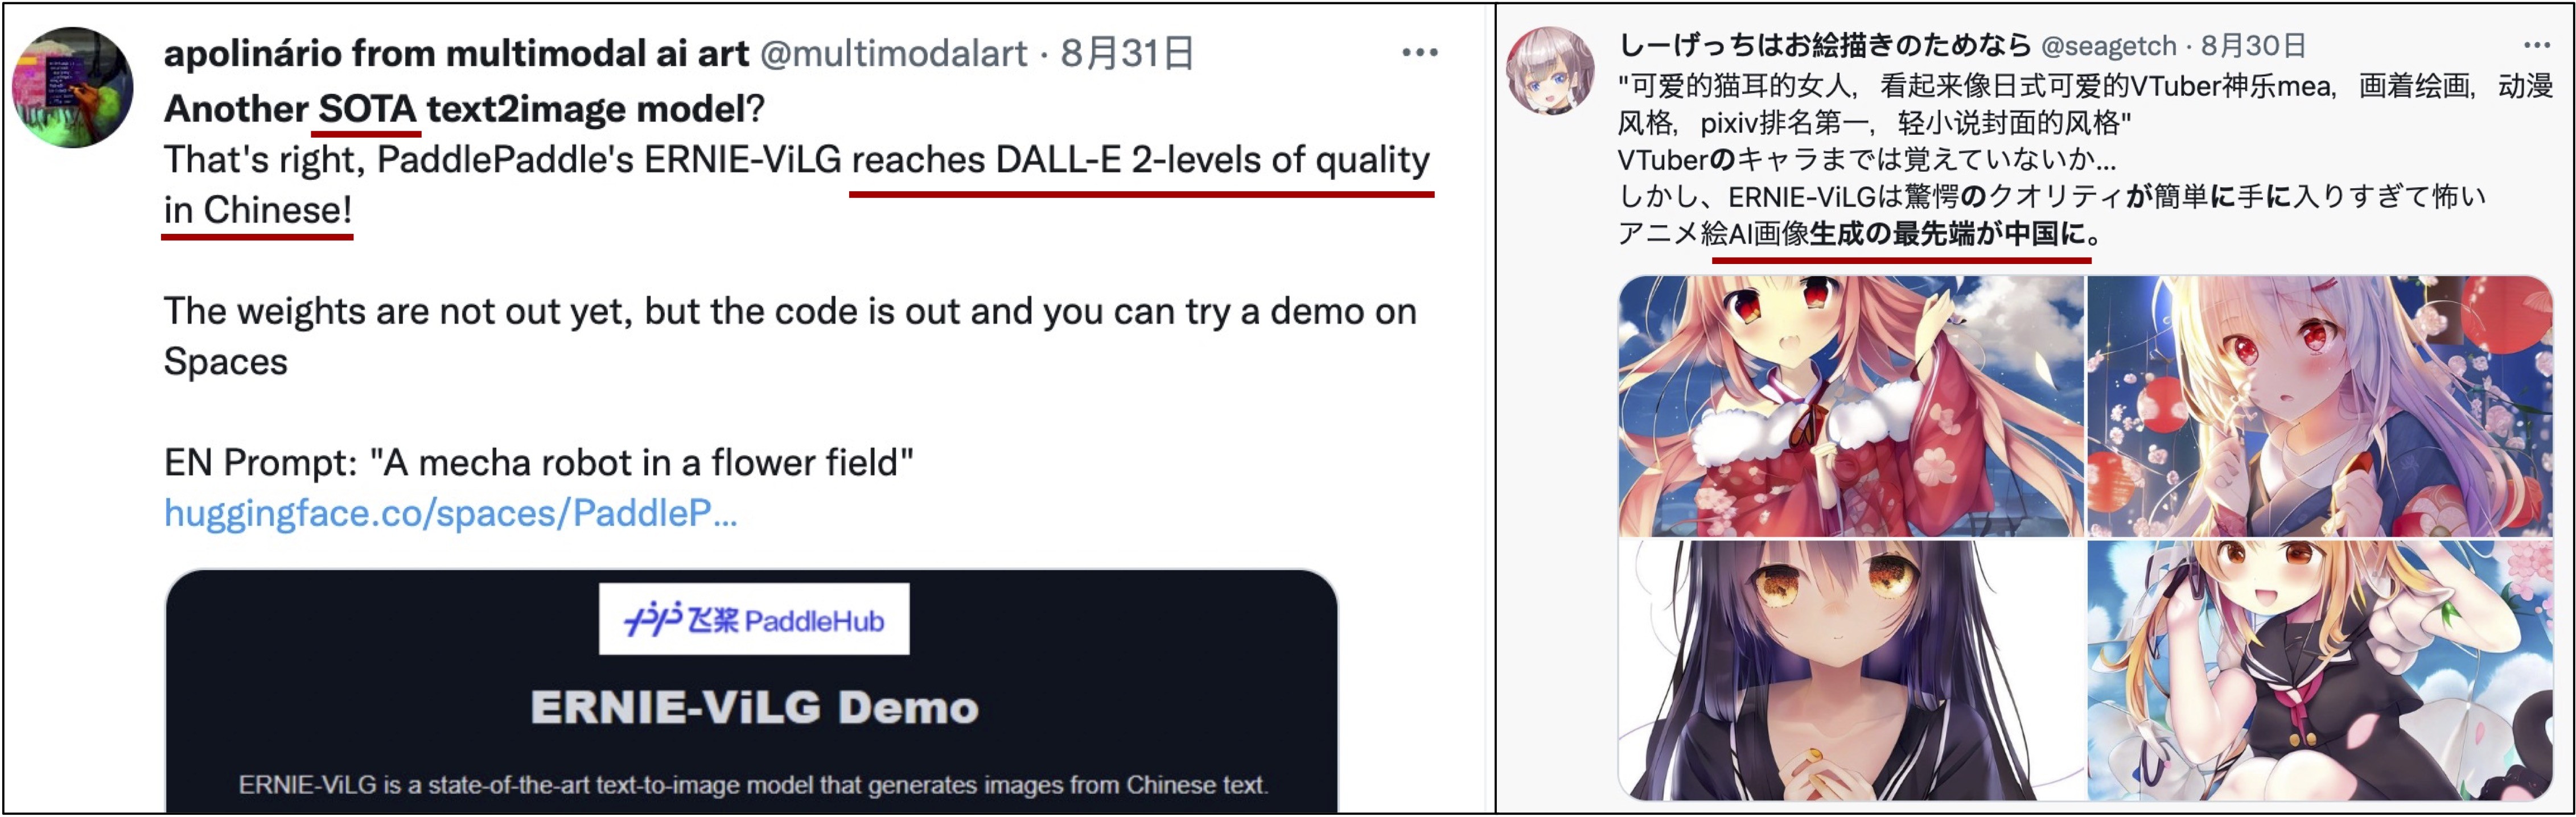Open the 8月31日 tweet timestamp
2576x817 pixels.
click(x=1127, y=53)
